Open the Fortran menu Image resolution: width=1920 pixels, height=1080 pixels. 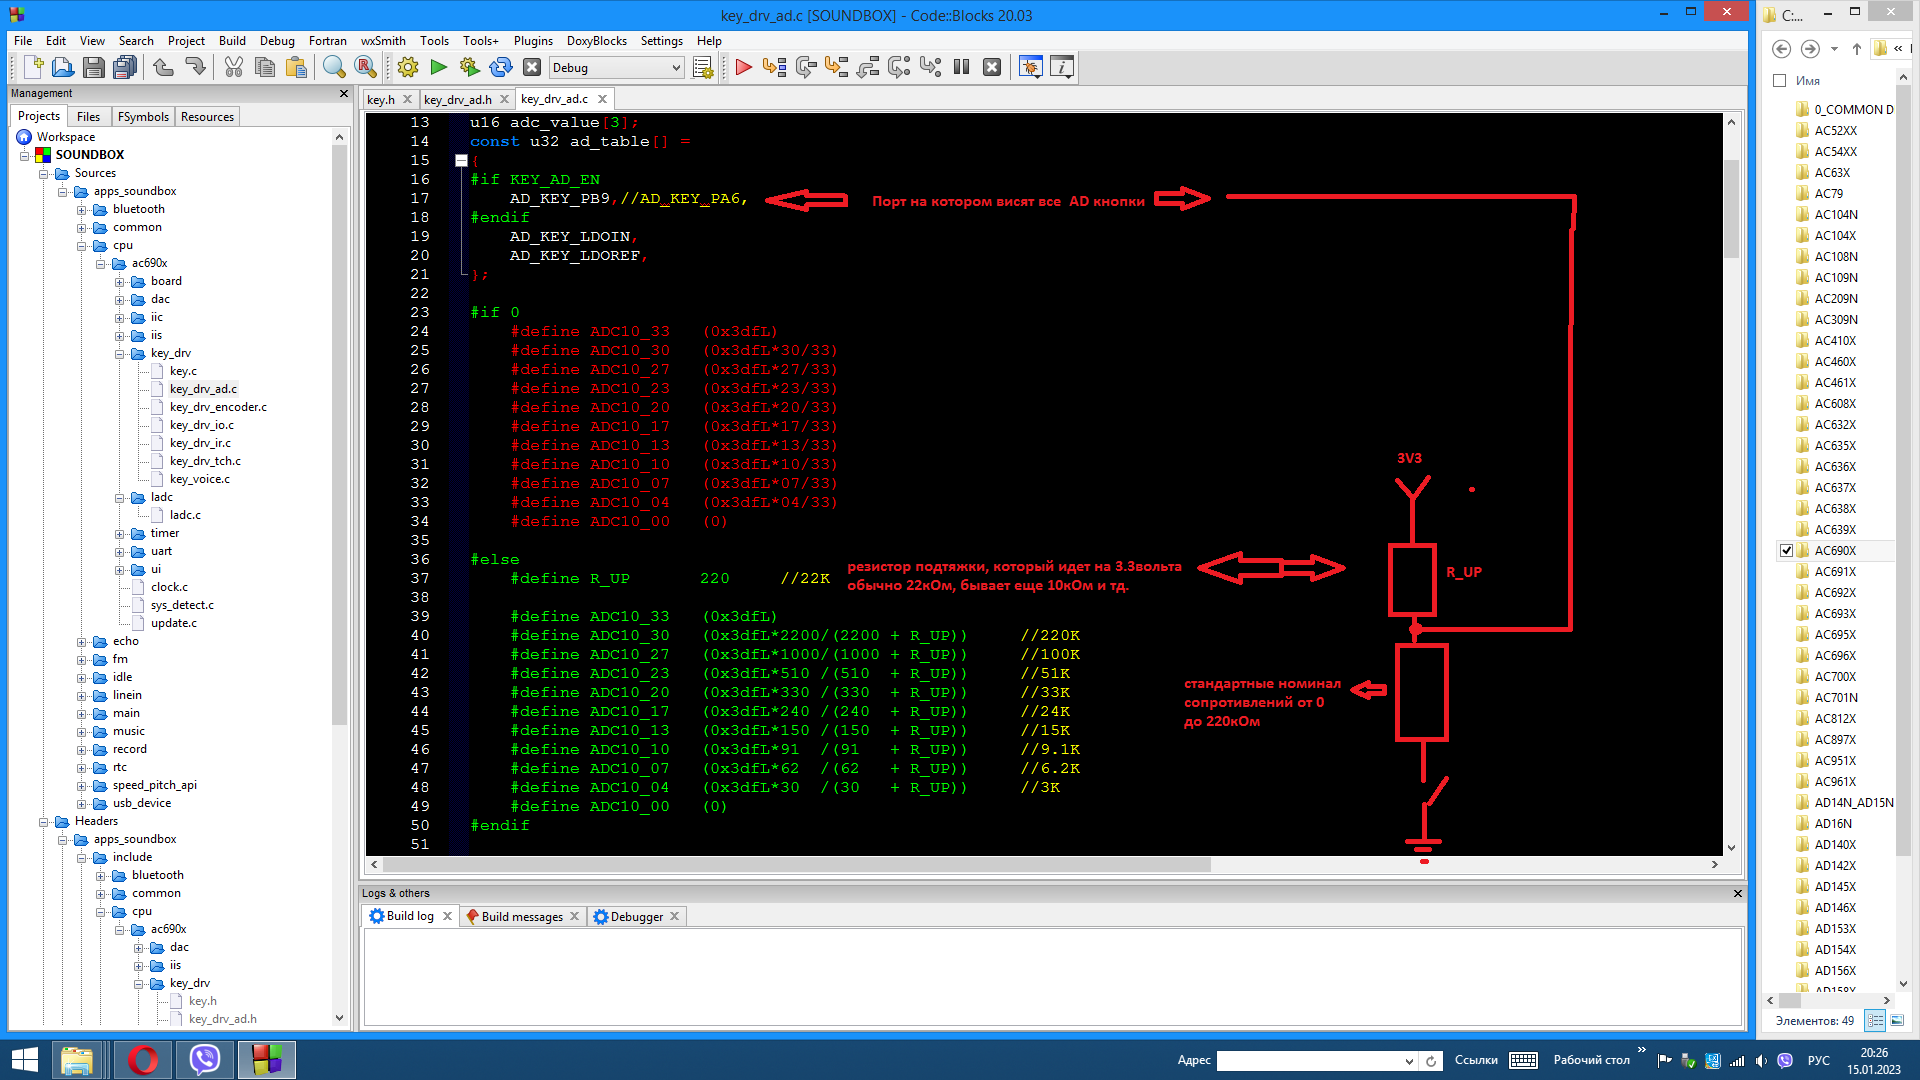(x=327, y=41)
